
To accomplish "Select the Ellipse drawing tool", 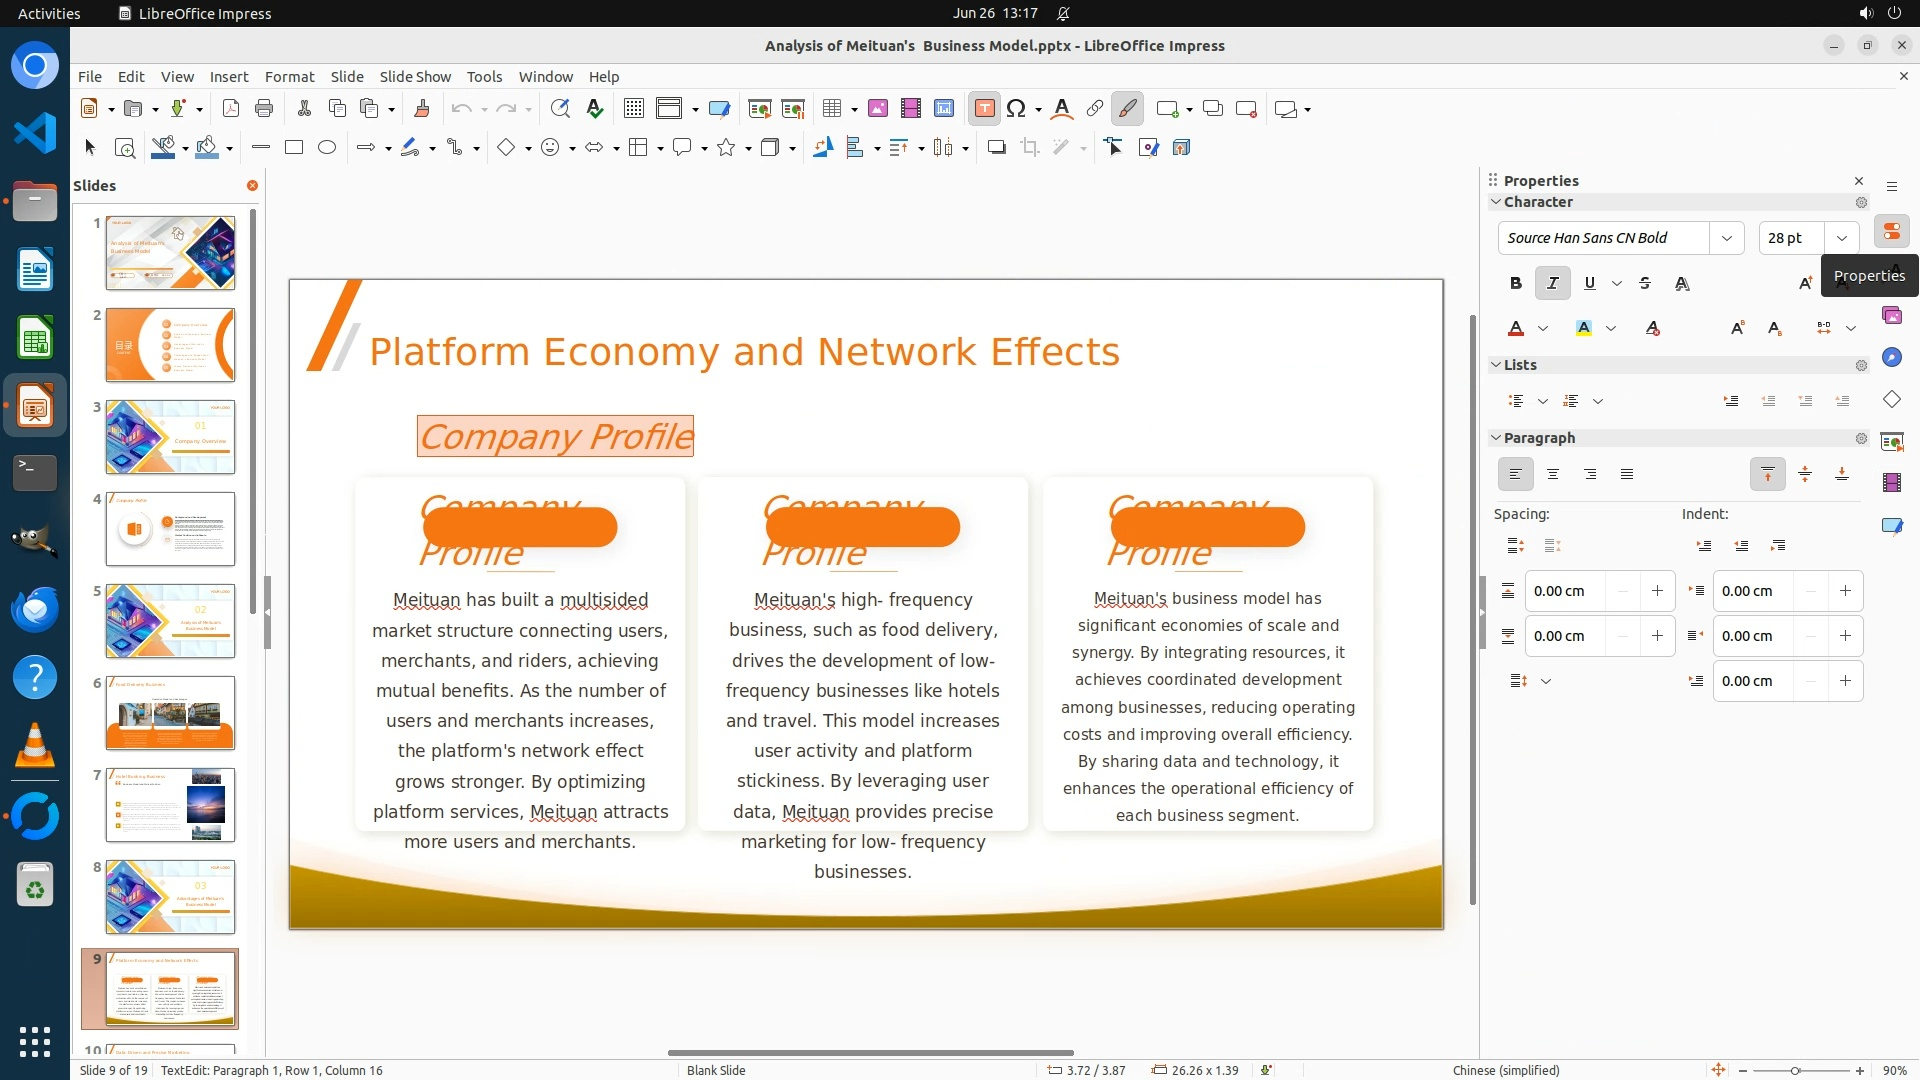I will pyautogui.click(x=326, y=148).
